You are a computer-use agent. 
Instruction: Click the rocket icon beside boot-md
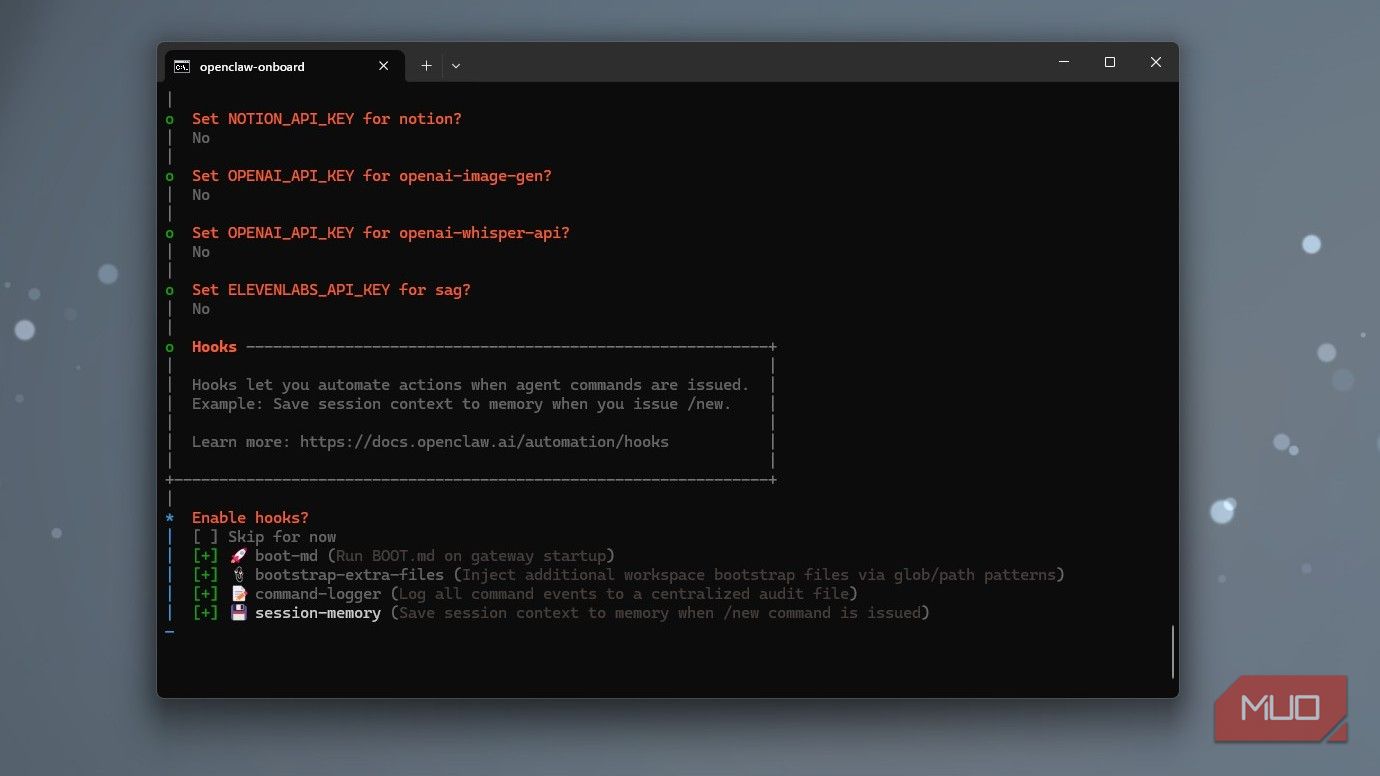point(238,556)
